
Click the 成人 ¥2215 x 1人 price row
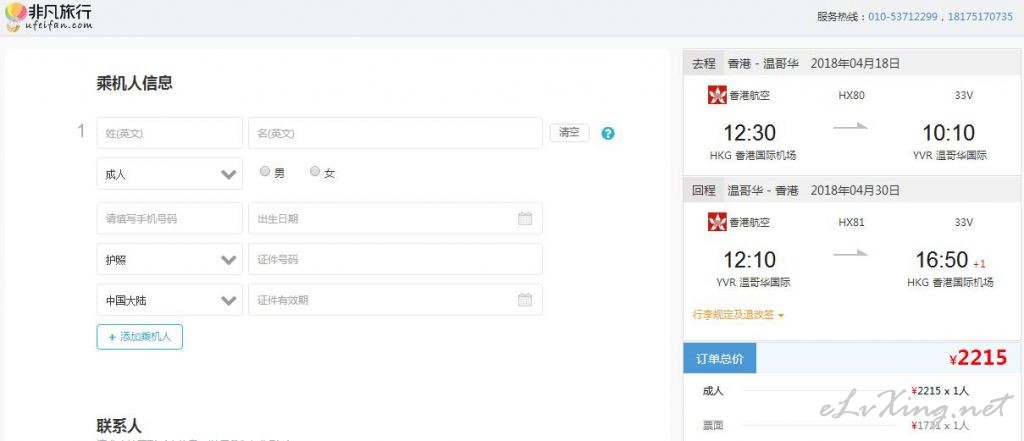point(836,391)
